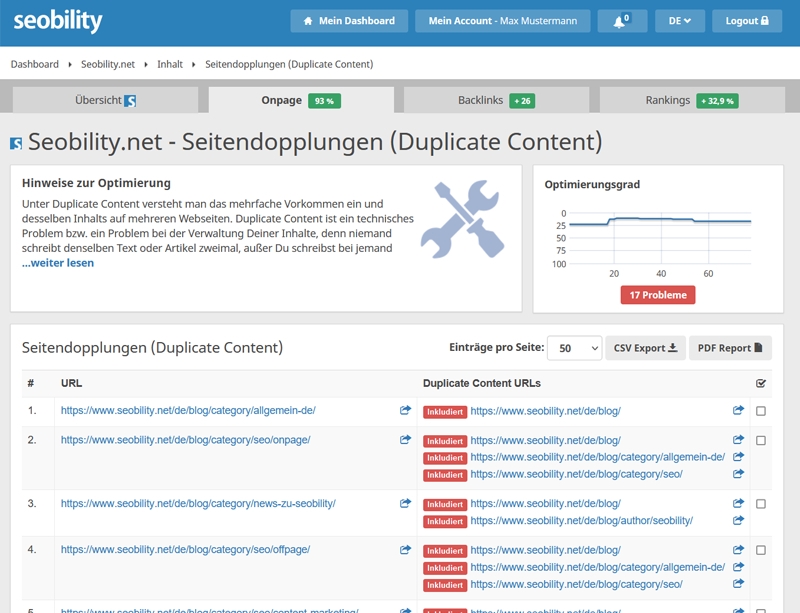The width and height of the screenshot is (800, 613).
Task: Open the category/allgemein-de URL link in row 1
Action: click(188, 410)
